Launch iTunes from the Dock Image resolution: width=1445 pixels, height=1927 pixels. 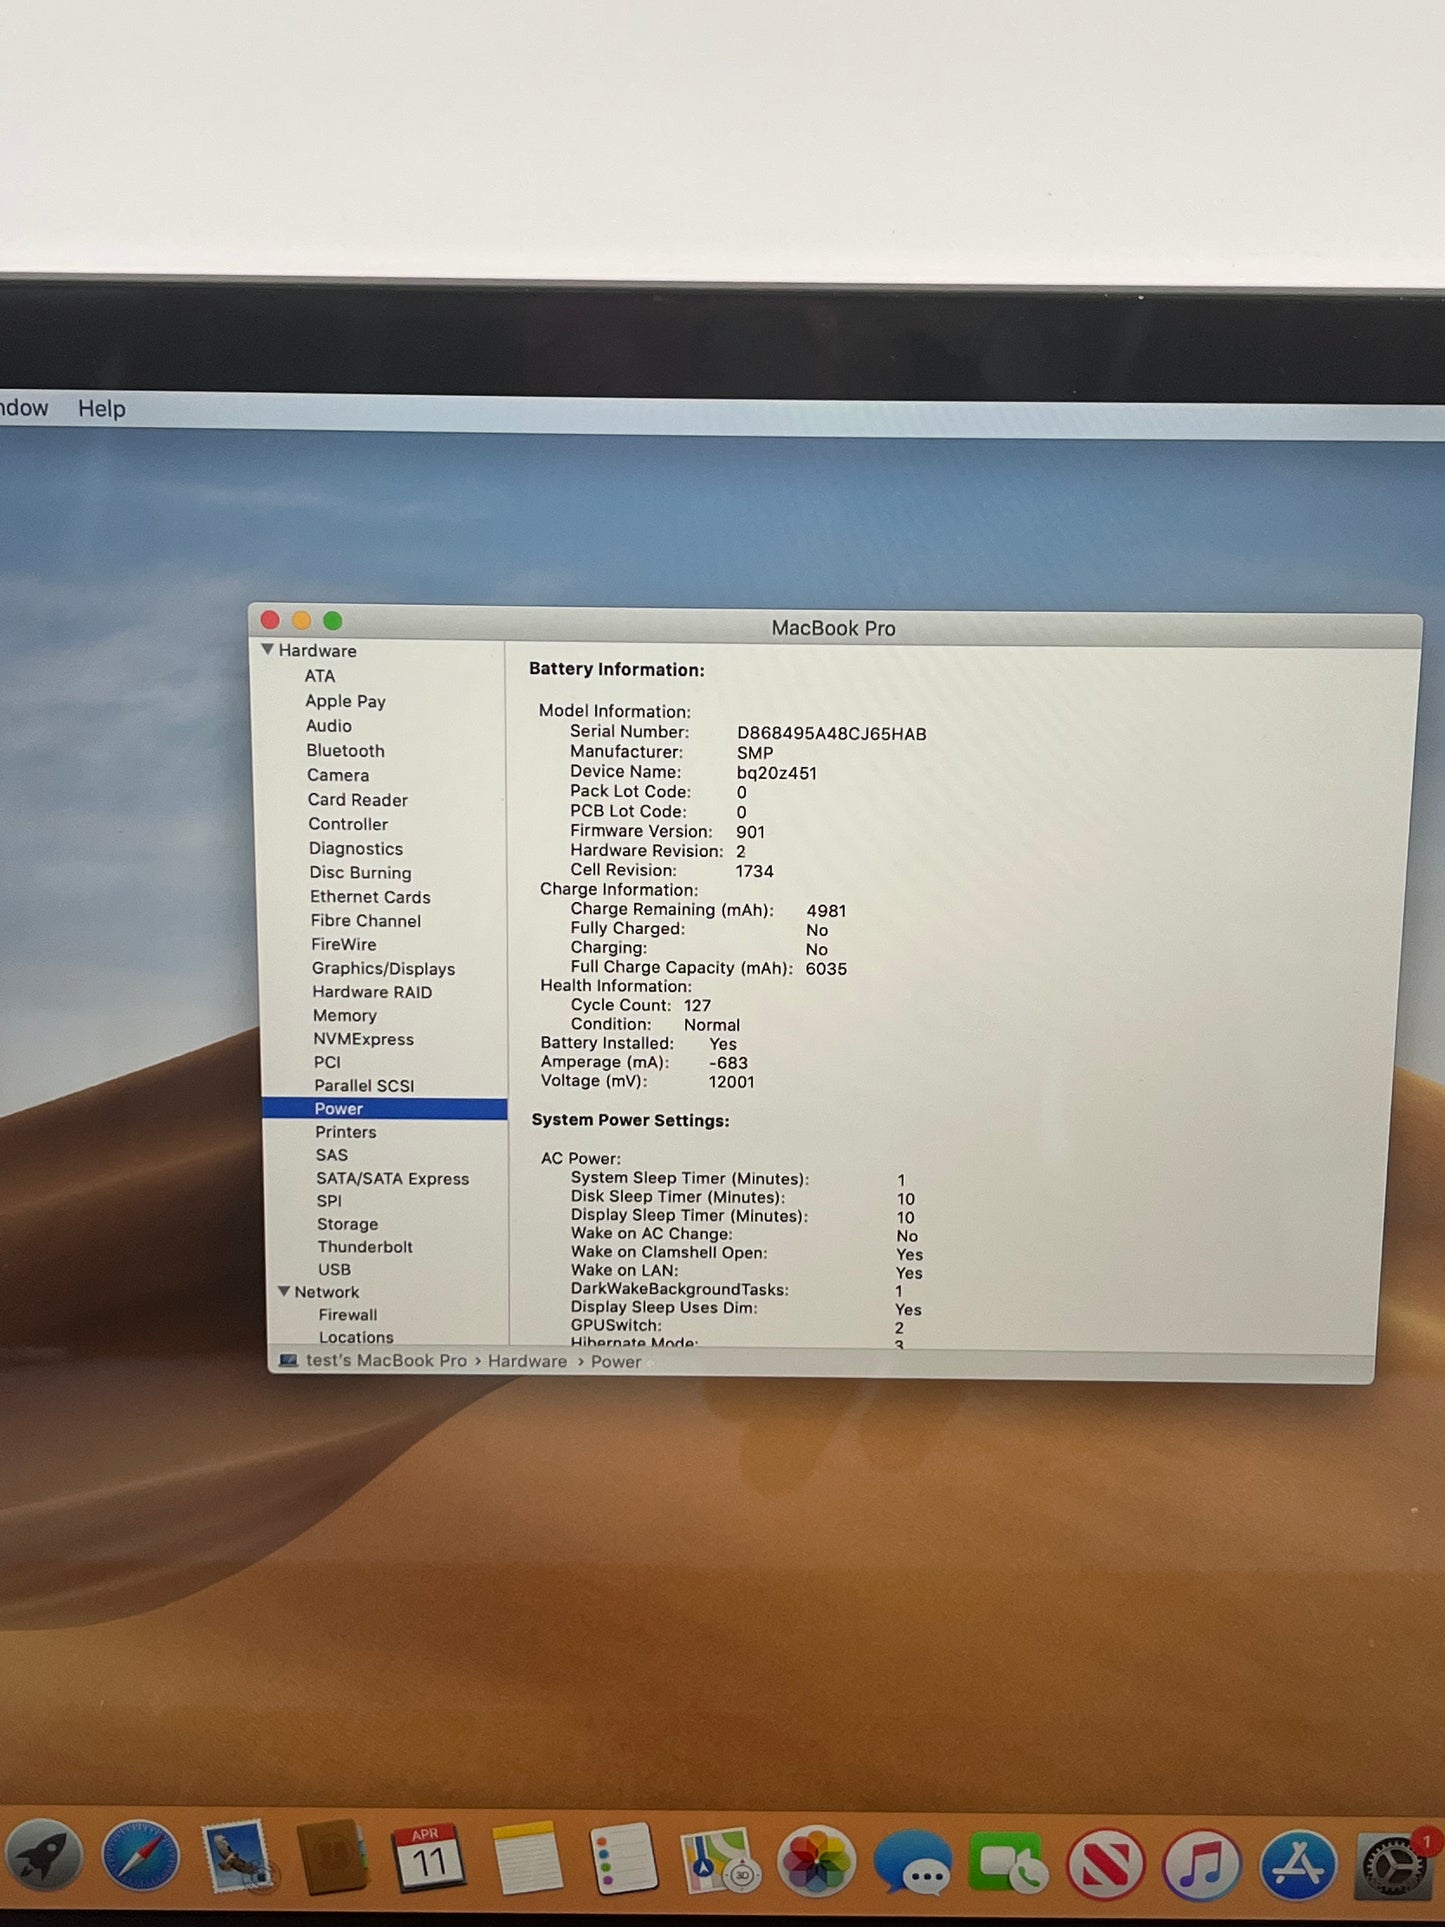[x=1201, y=1865]
